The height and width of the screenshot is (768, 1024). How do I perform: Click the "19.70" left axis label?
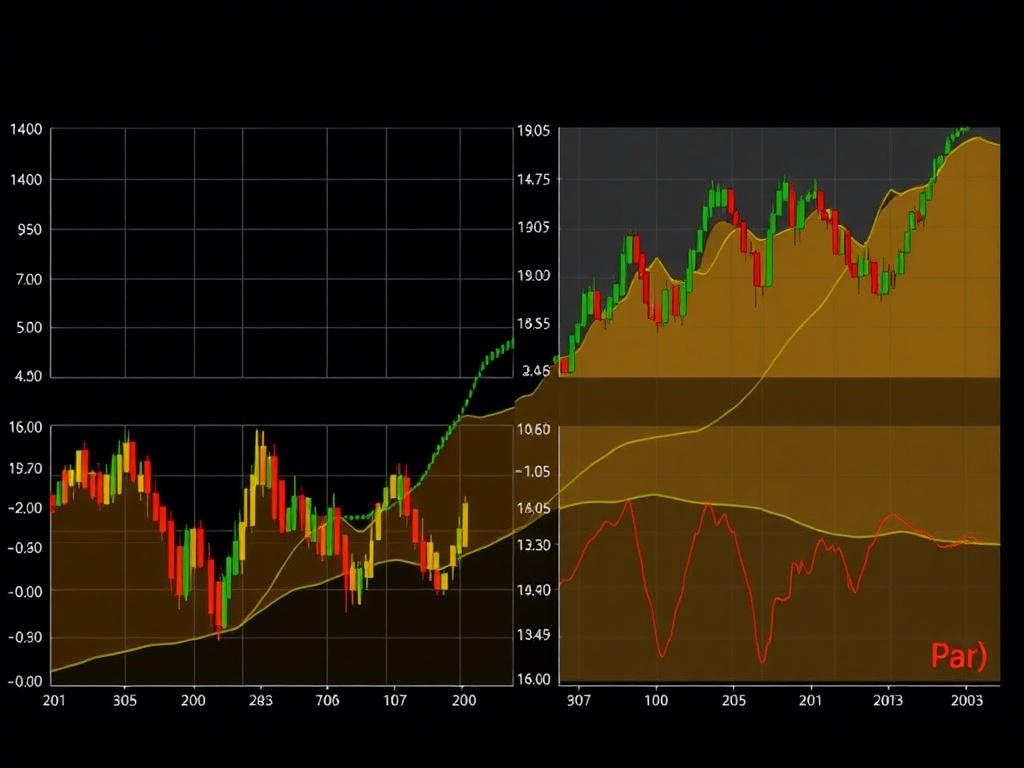click(x=25, y=468)
